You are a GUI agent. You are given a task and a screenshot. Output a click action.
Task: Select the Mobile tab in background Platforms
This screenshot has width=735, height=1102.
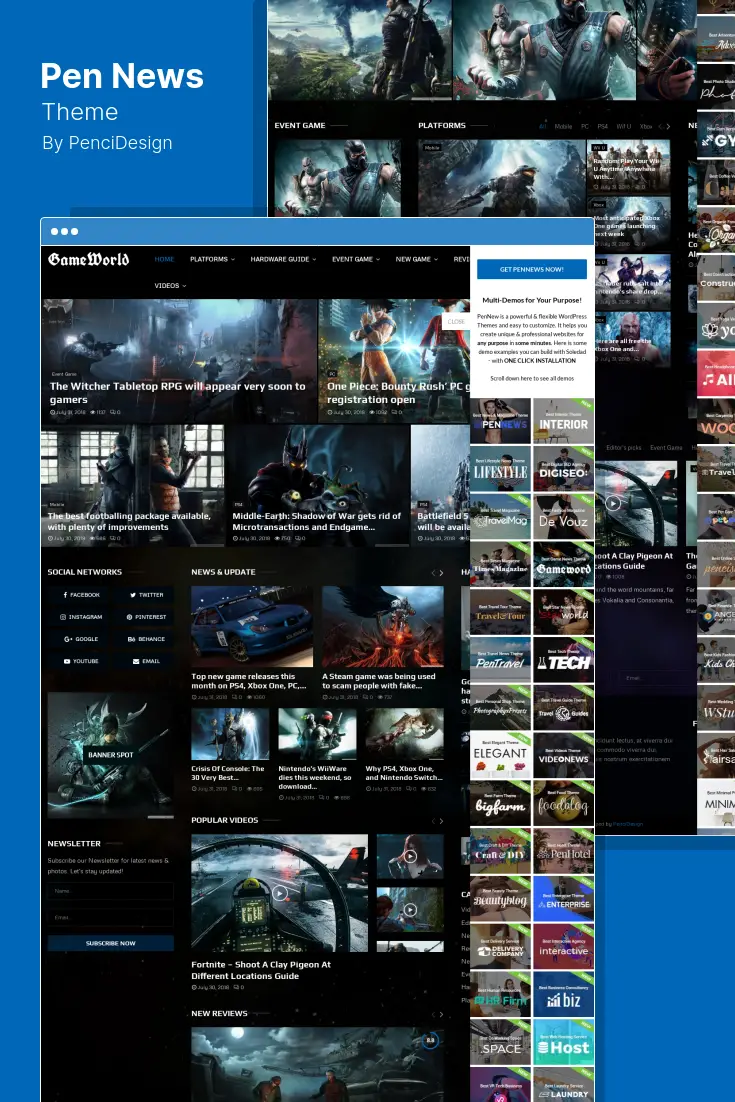click(x=563, y=127)
